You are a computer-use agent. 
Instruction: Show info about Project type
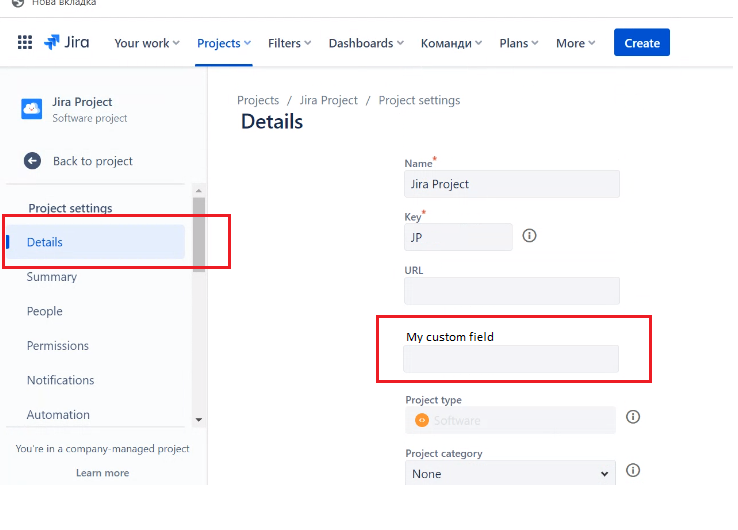(x=633, y=417)
